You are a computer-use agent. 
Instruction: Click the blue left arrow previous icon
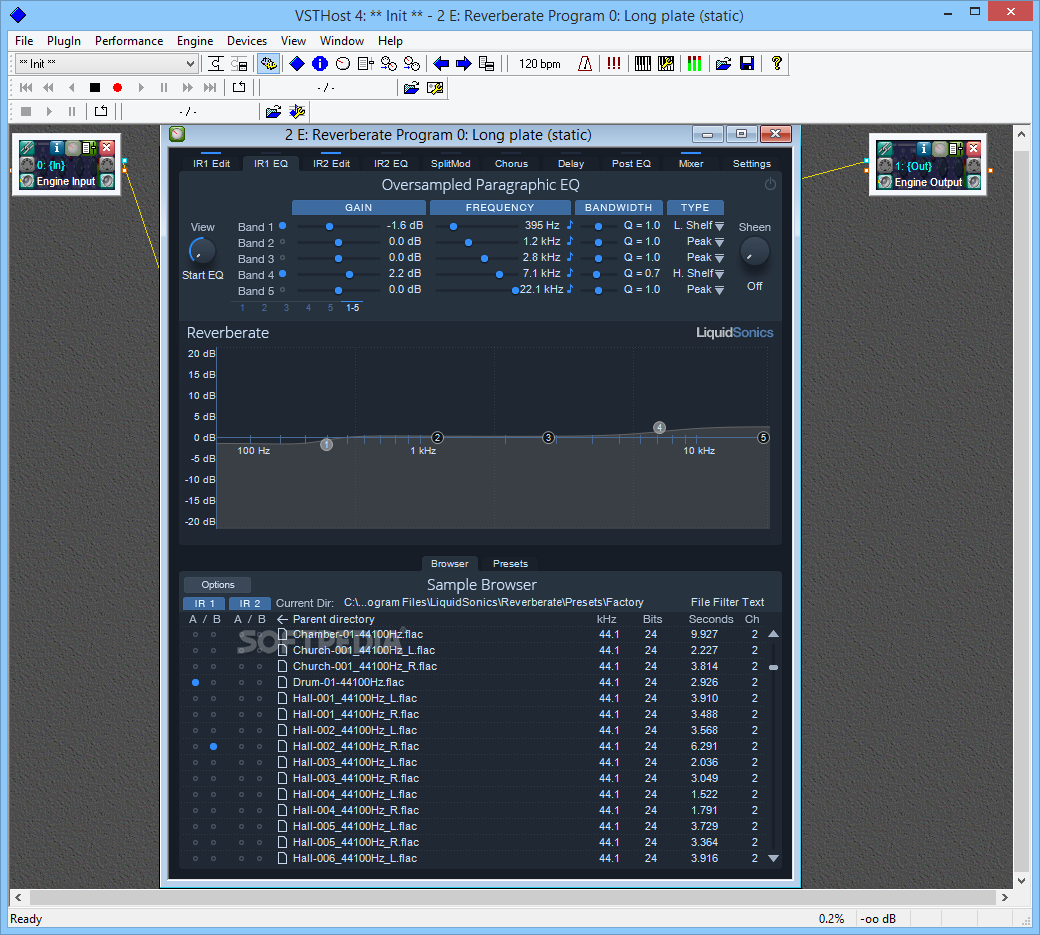click(441, 64)
